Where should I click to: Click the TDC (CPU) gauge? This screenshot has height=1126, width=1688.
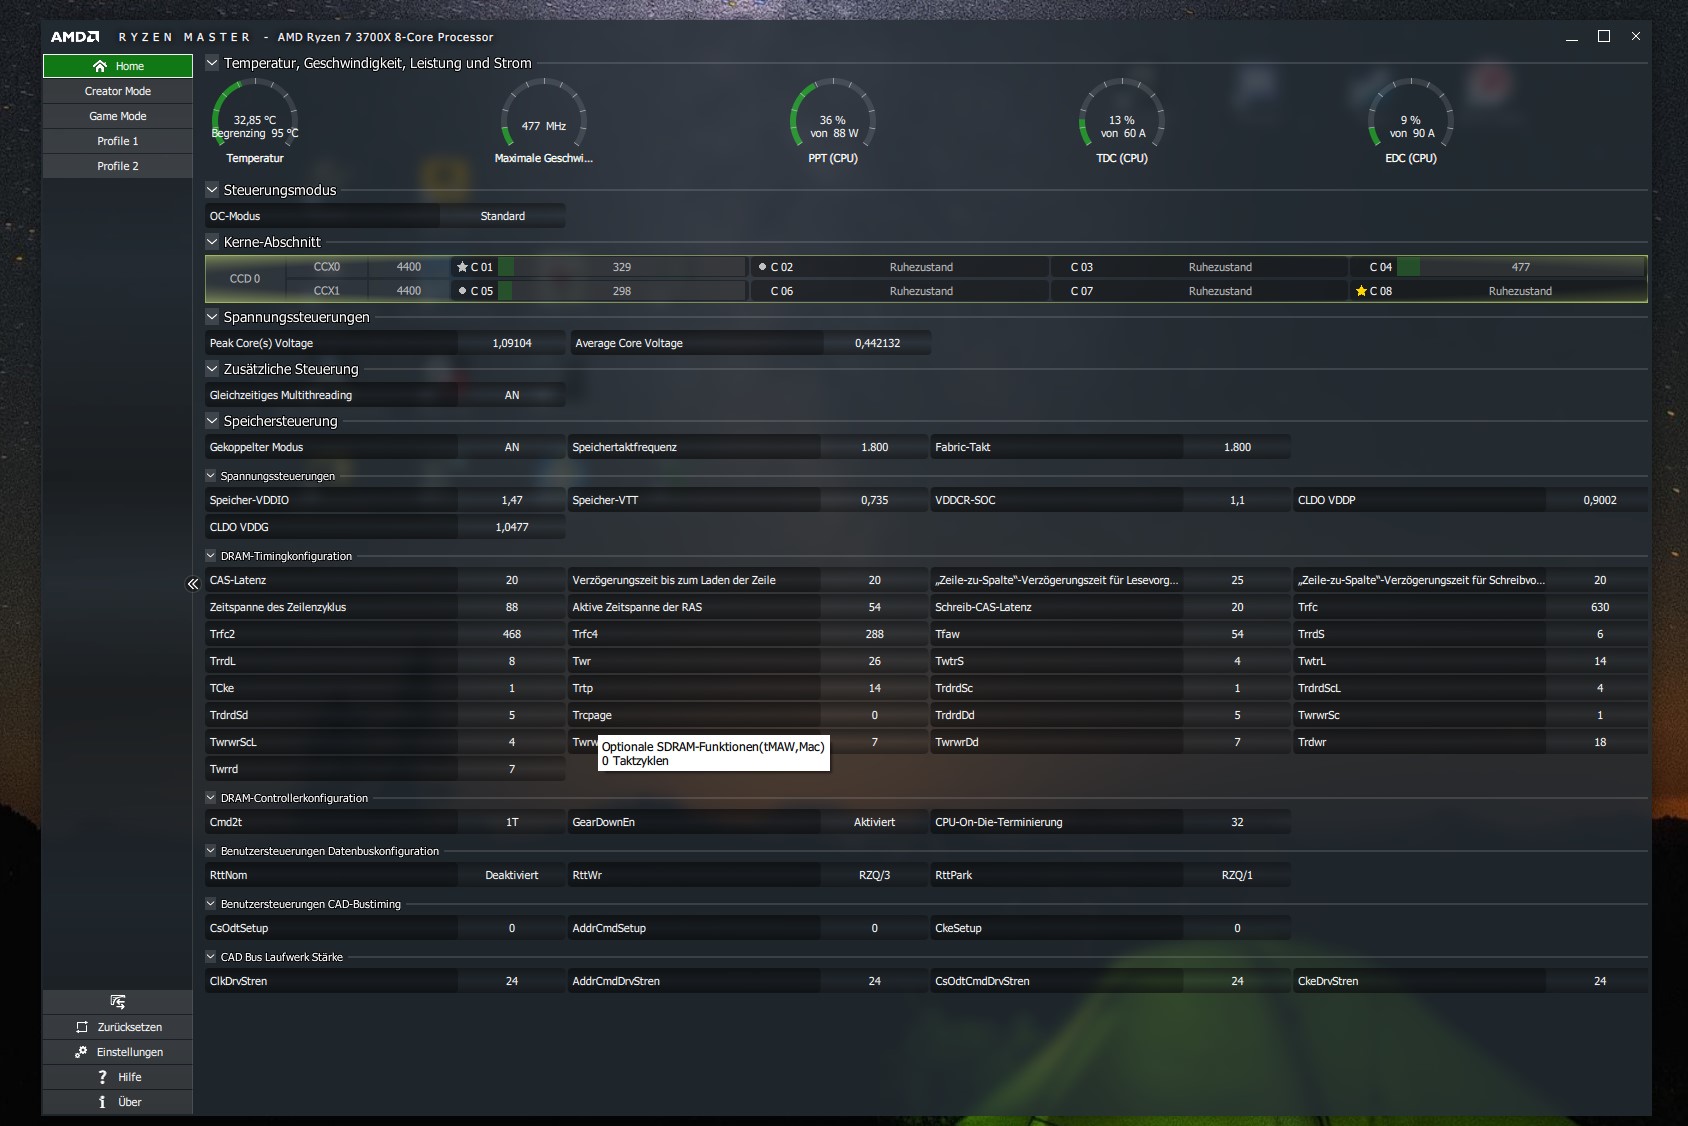point(1122,122)
